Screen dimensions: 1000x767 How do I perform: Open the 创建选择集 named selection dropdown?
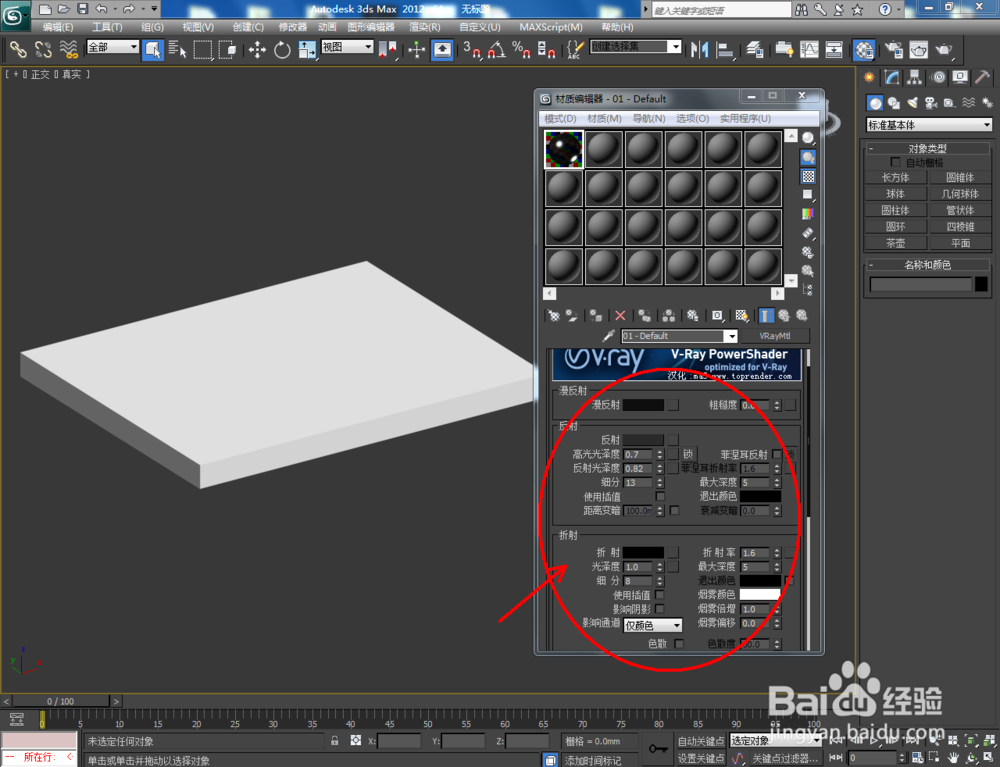click(x=636, y=47)
